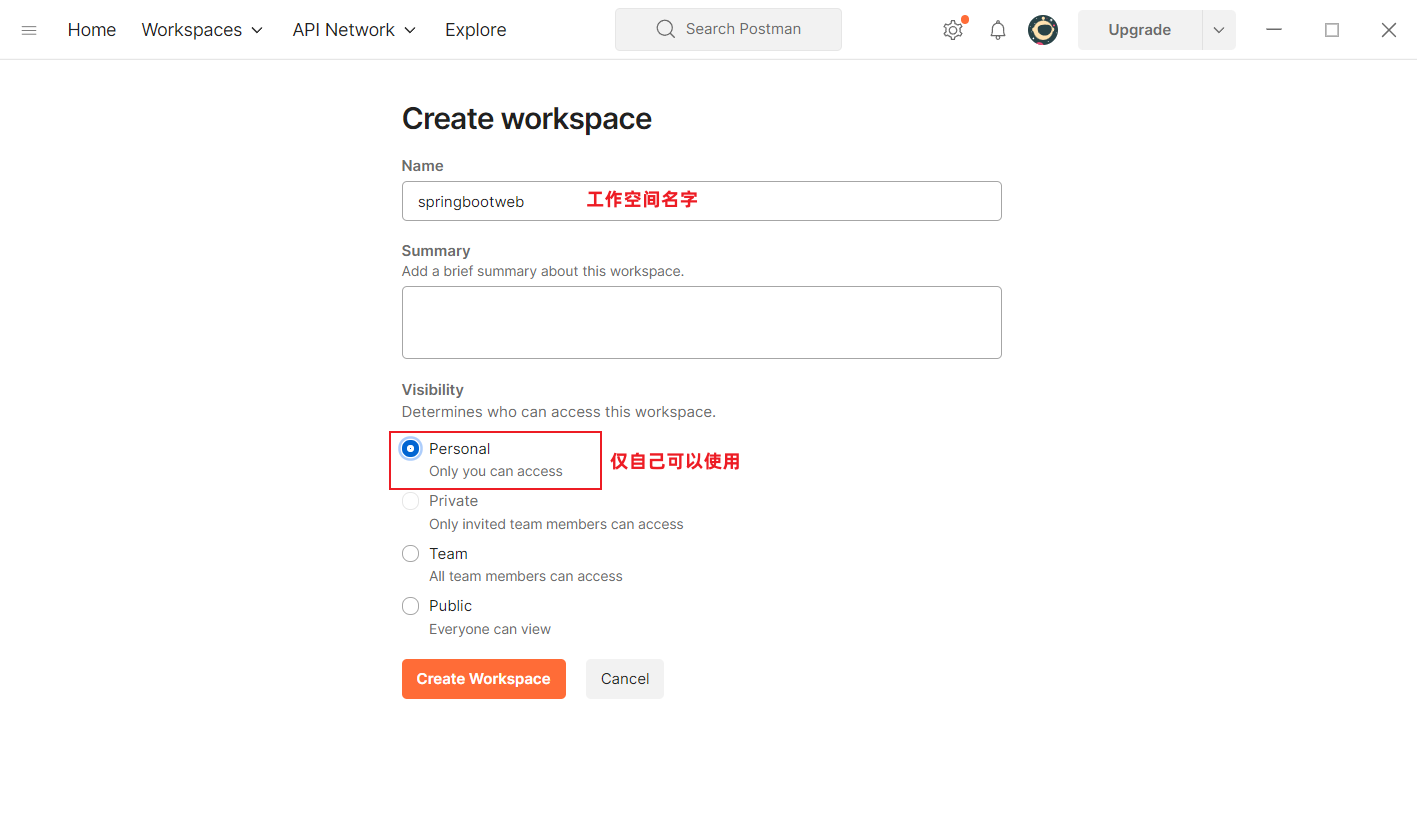Minimize the Postman window

click(x=1274, y=30)
